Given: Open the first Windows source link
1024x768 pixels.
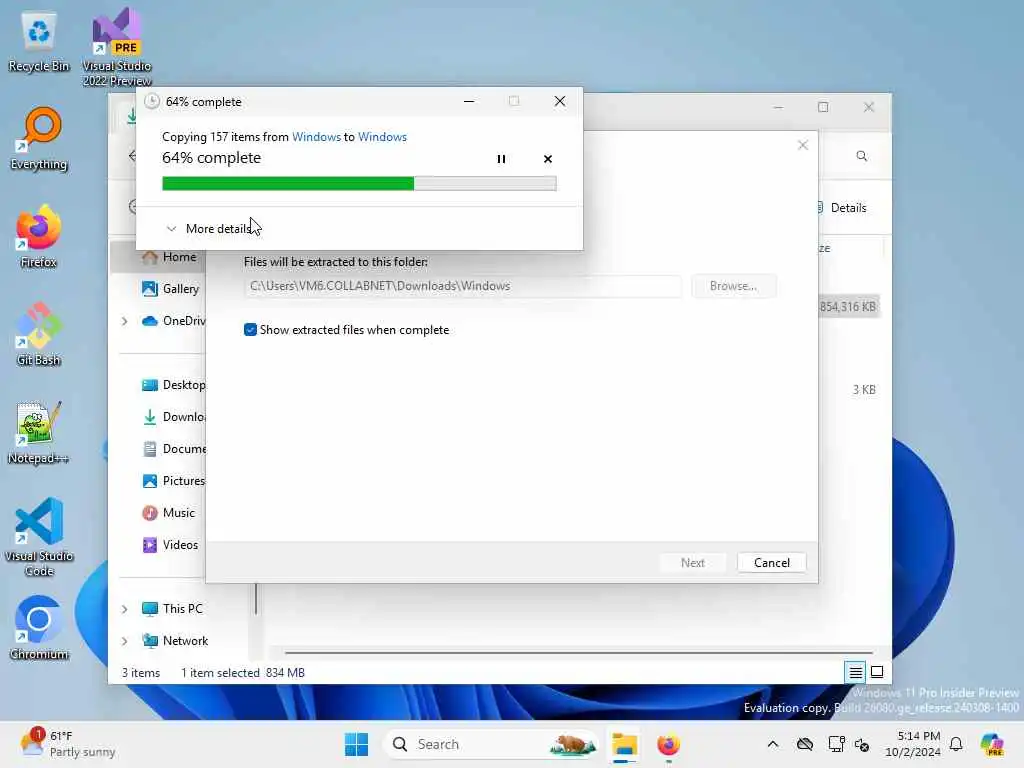Looking at the screenshot, I should [316, 136].
